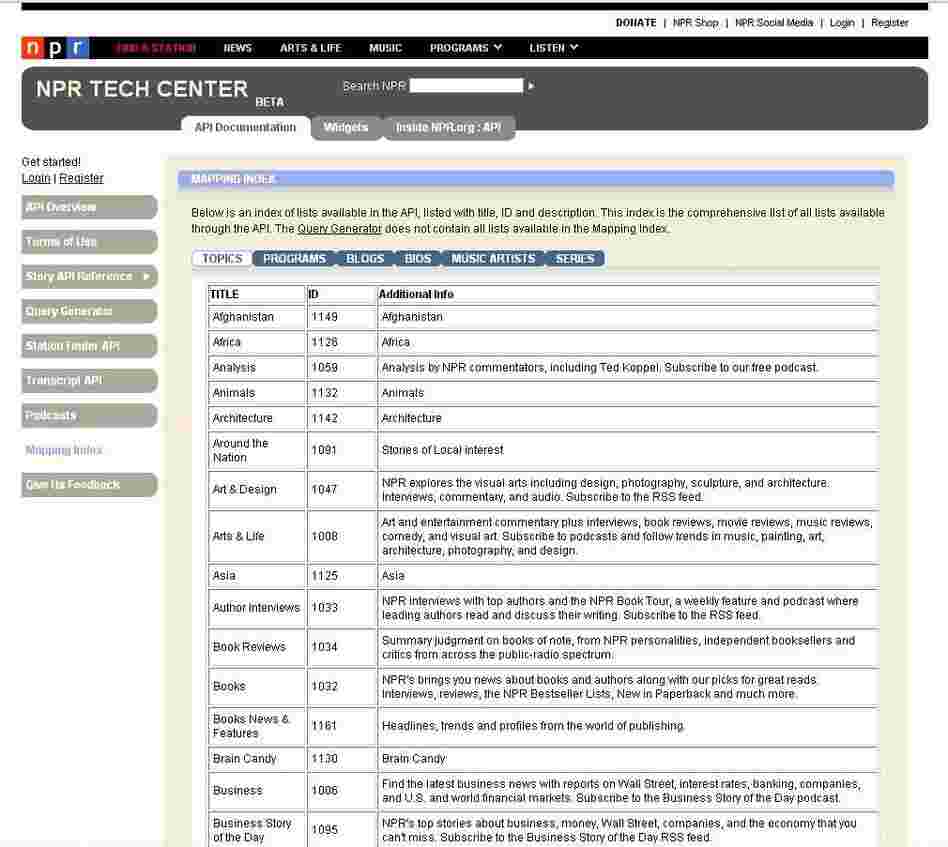This screenshot has width=948, height=847.
Task: Click the ID cell 1095
Action: point(342,831)
